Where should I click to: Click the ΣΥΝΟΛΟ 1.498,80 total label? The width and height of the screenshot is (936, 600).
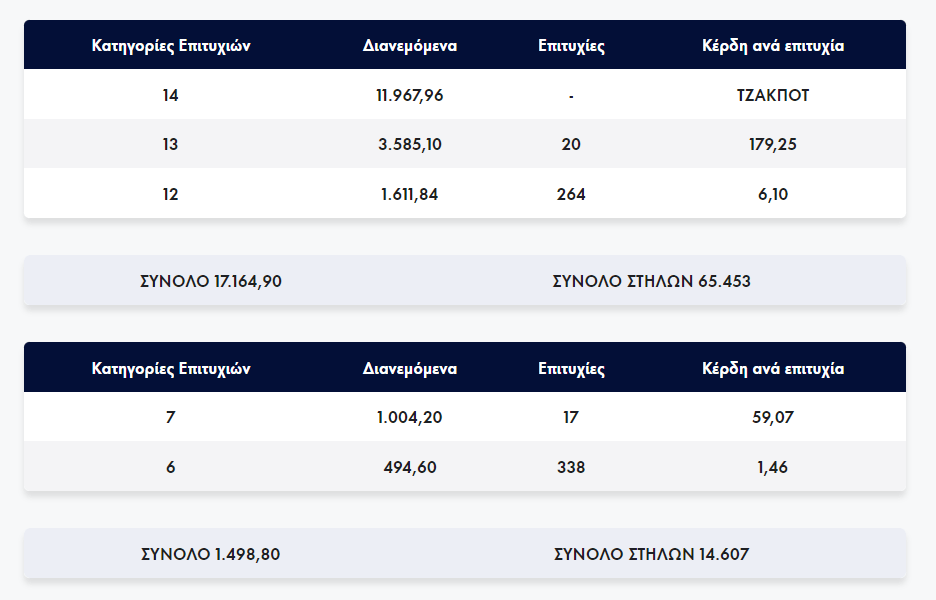point(210,554)
